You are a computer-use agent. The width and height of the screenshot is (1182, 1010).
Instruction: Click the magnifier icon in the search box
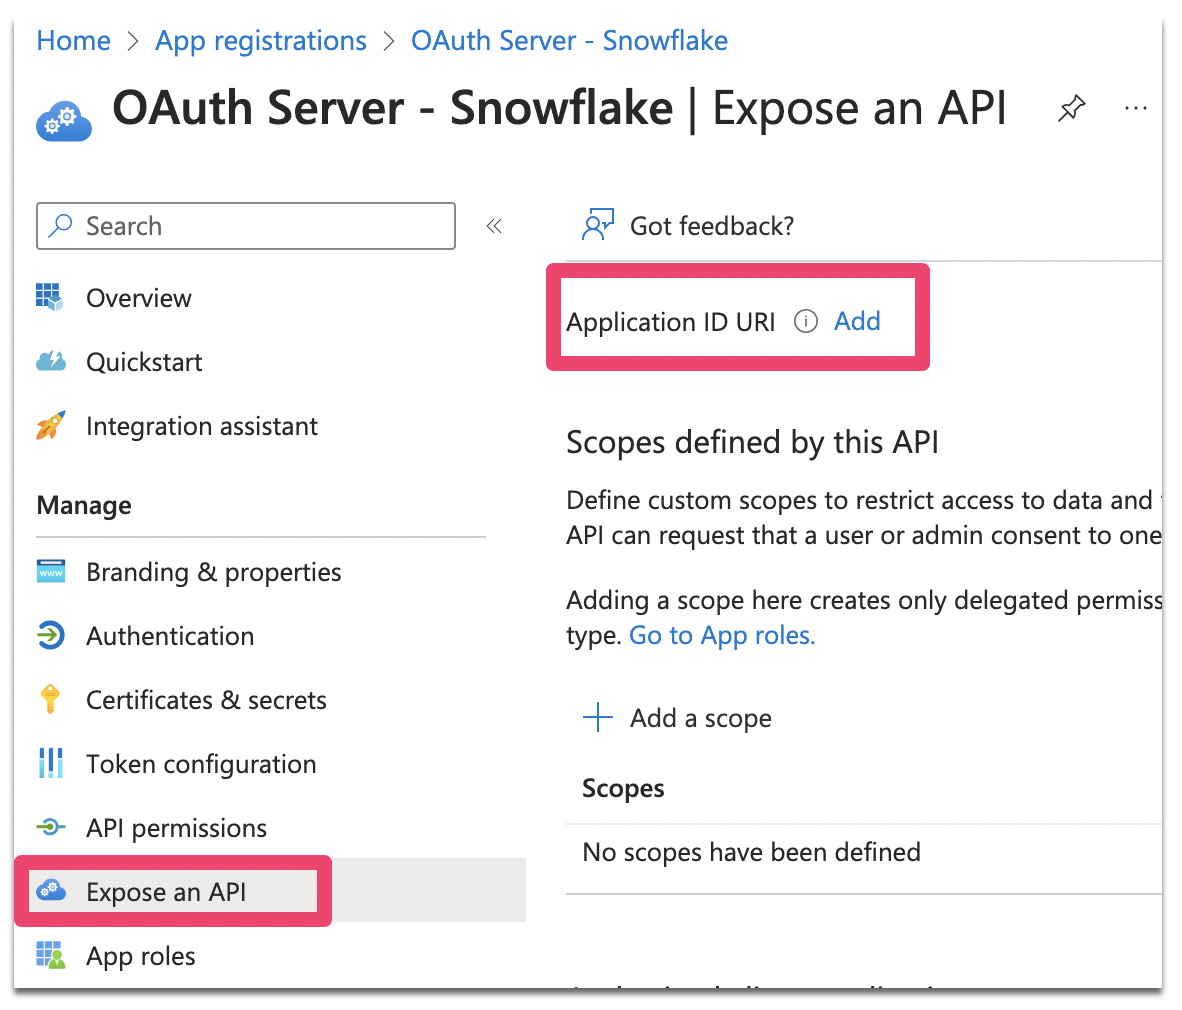pos(60,225)
